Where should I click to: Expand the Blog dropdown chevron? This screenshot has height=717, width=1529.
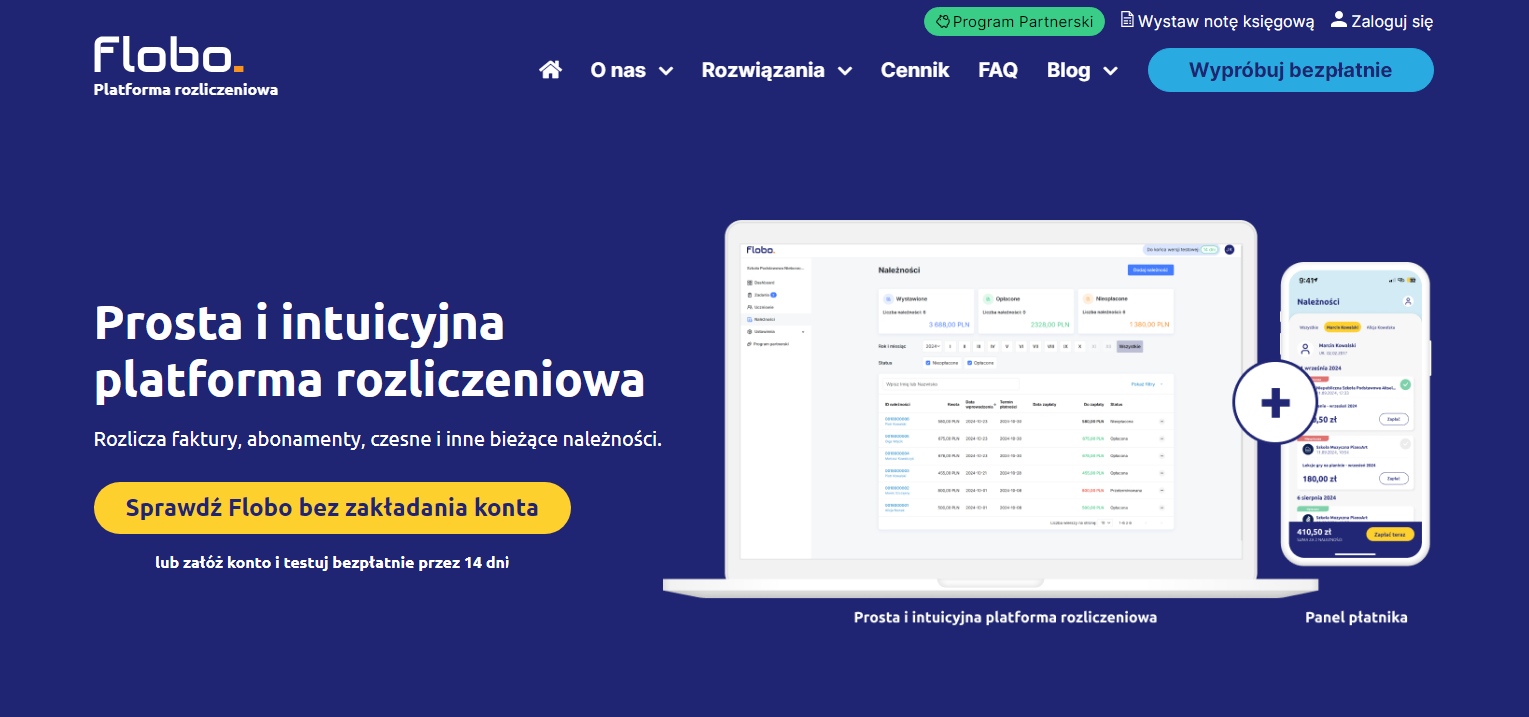click(1110, 71)
